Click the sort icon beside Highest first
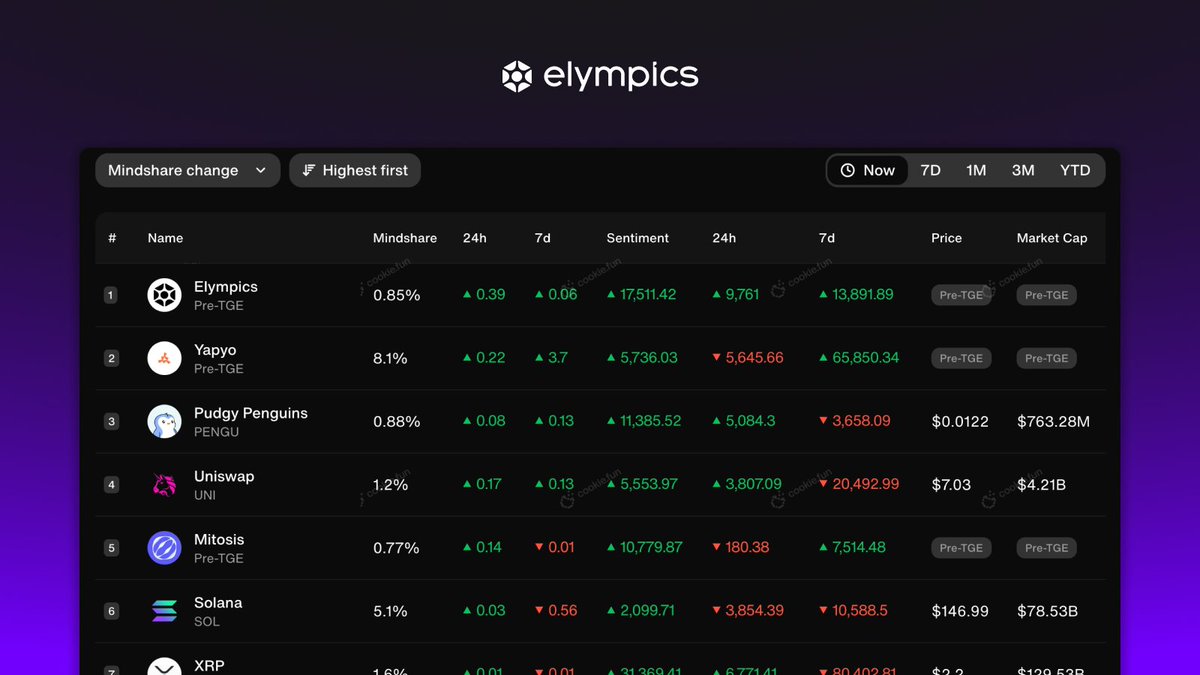The width and height of the screenshot is (1200, 675). pos(309,170)
